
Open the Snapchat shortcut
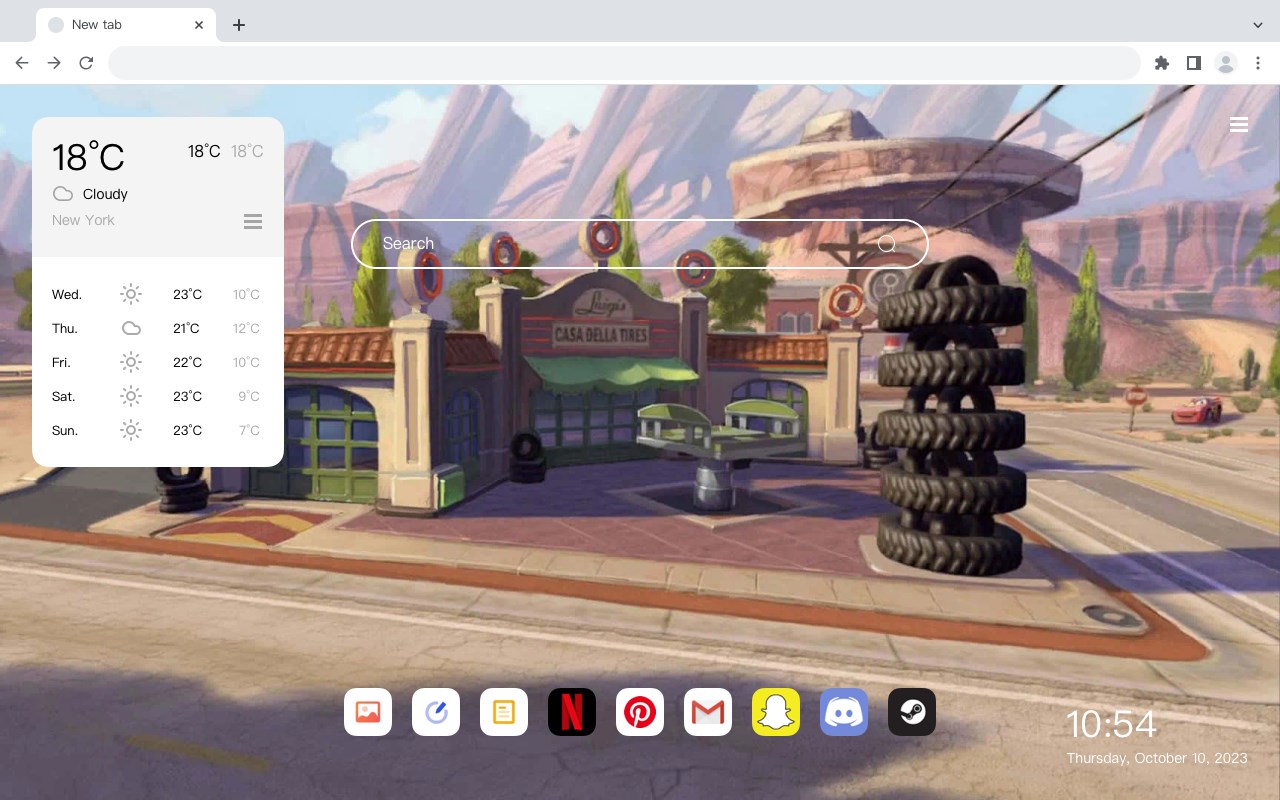tap(776, 712)
